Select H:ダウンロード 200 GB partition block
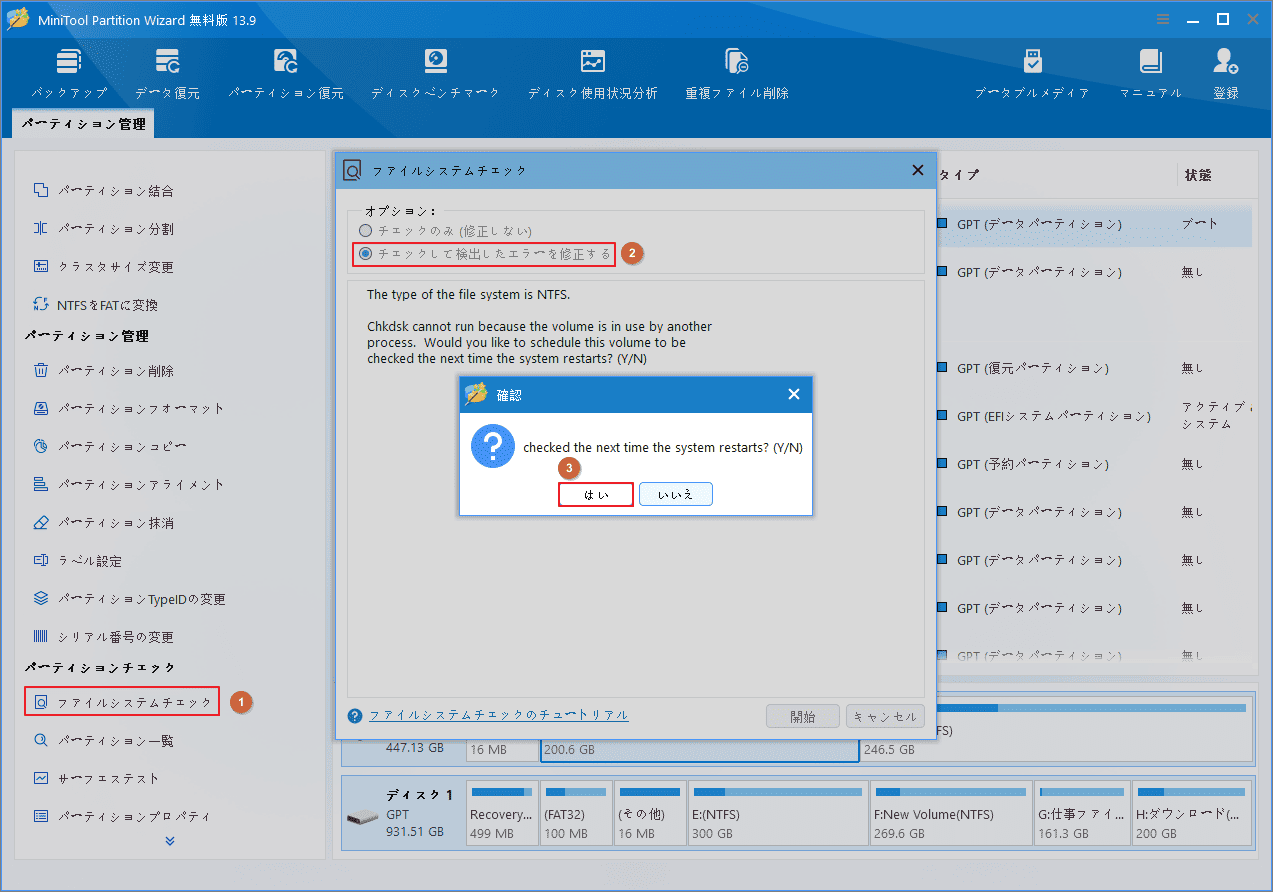Viewport: 1273px width, 892px height. pos(1190,813)
